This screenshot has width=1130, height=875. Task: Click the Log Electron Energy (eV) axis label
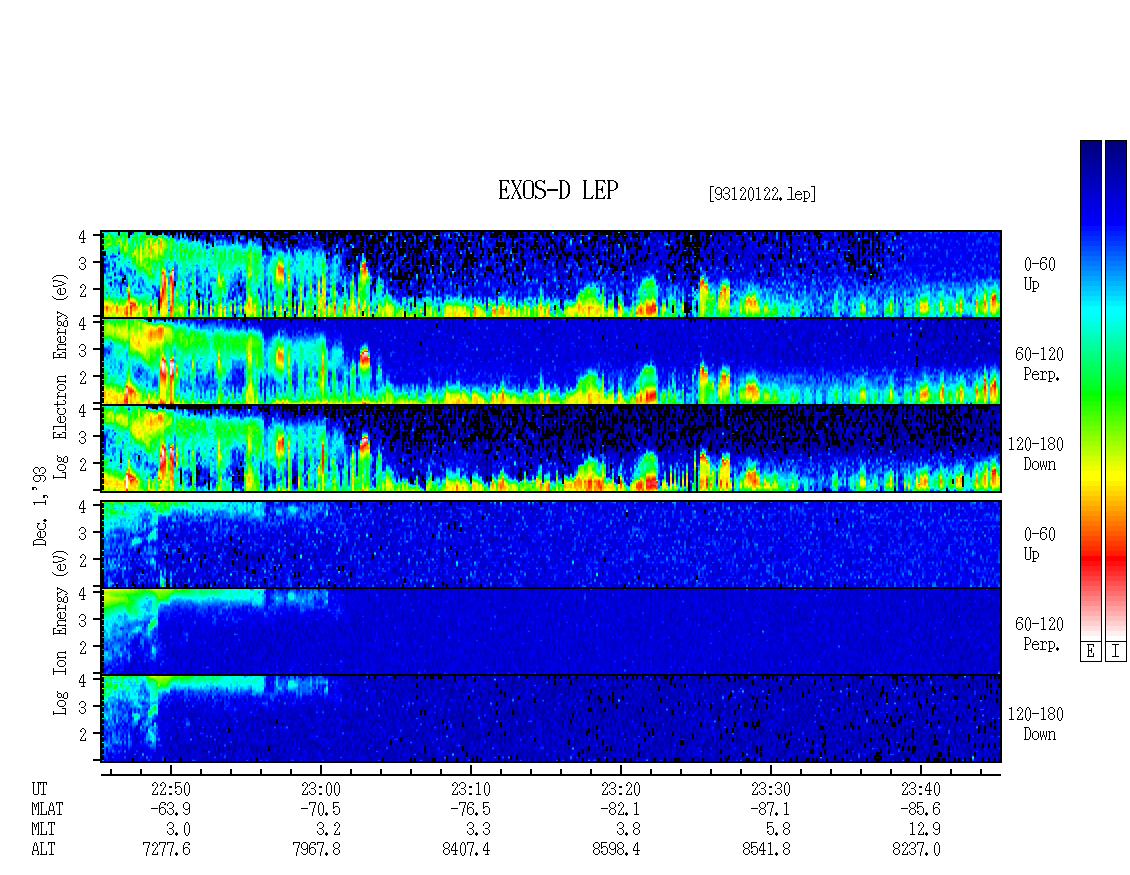(x=60, y=375)
